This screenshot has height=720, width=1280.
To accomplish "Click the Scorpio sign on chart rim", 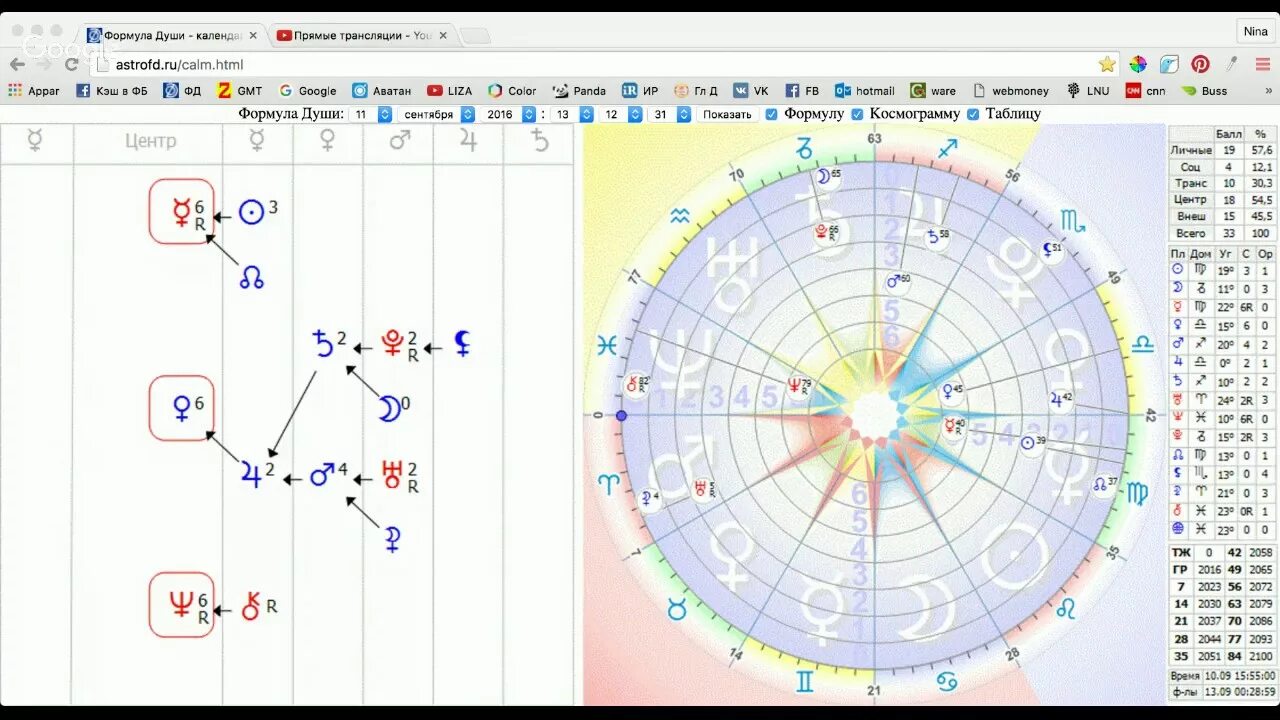I will tap(1072, 222).
